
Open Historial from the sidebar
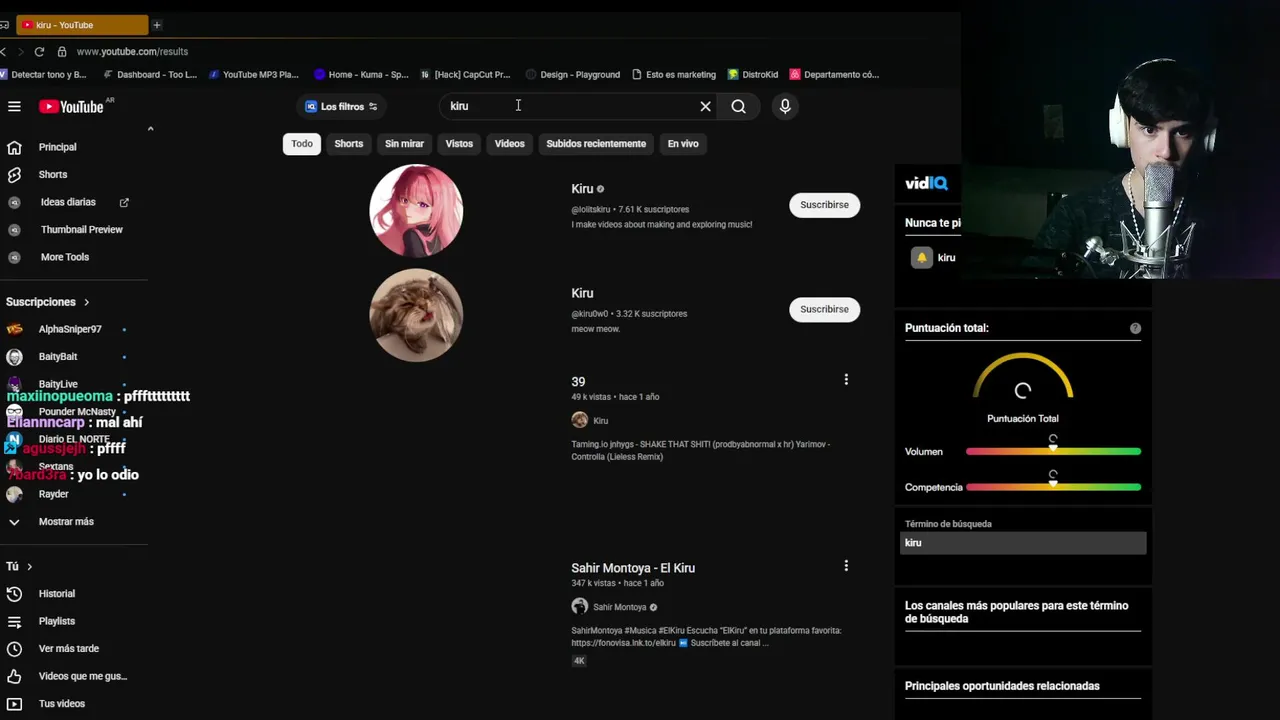(x=57, y=594)
